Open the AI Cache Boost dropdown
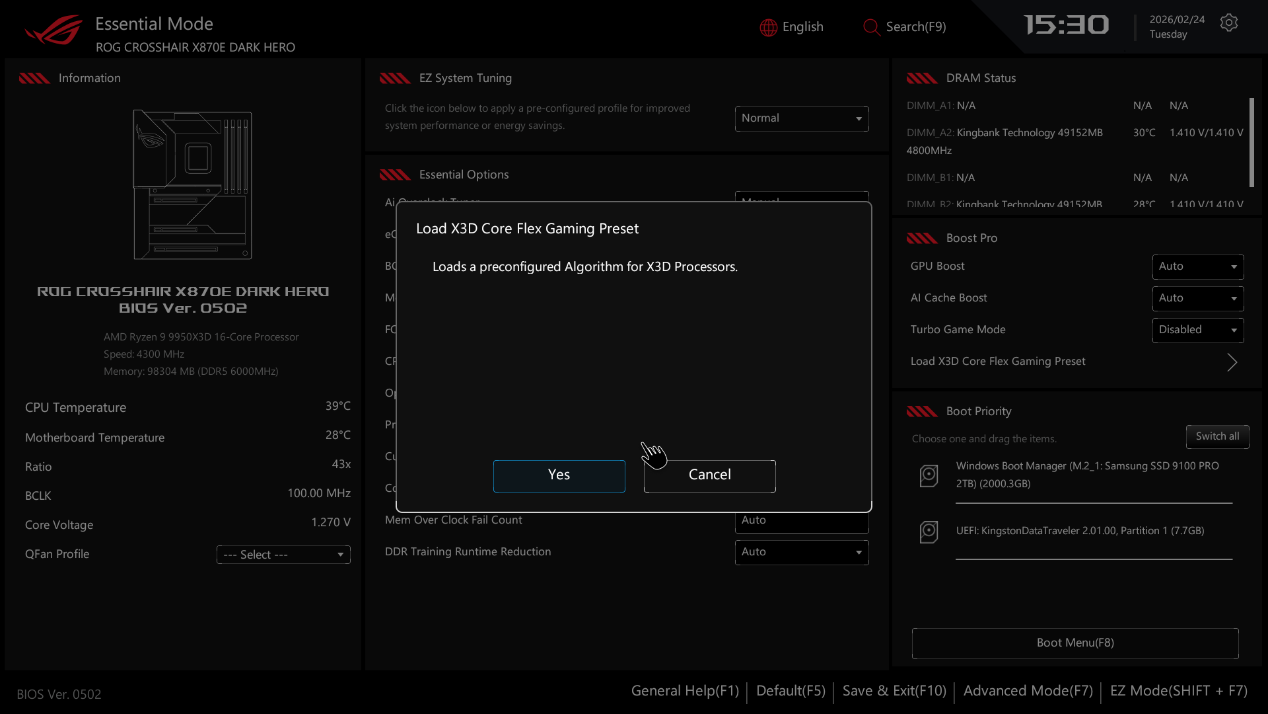The image size is (1268, 714). pos(1198,298)
